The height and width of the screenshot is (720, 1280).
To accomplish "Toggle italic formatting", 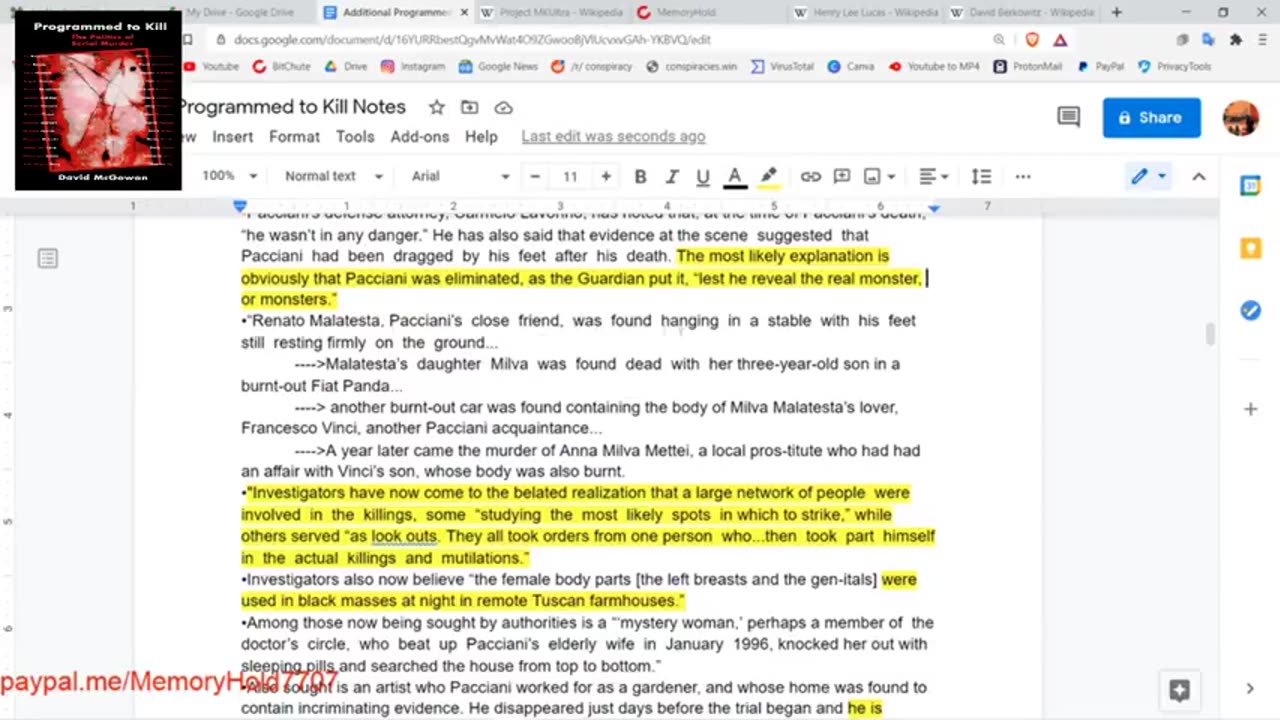I will tap(672, 176).
